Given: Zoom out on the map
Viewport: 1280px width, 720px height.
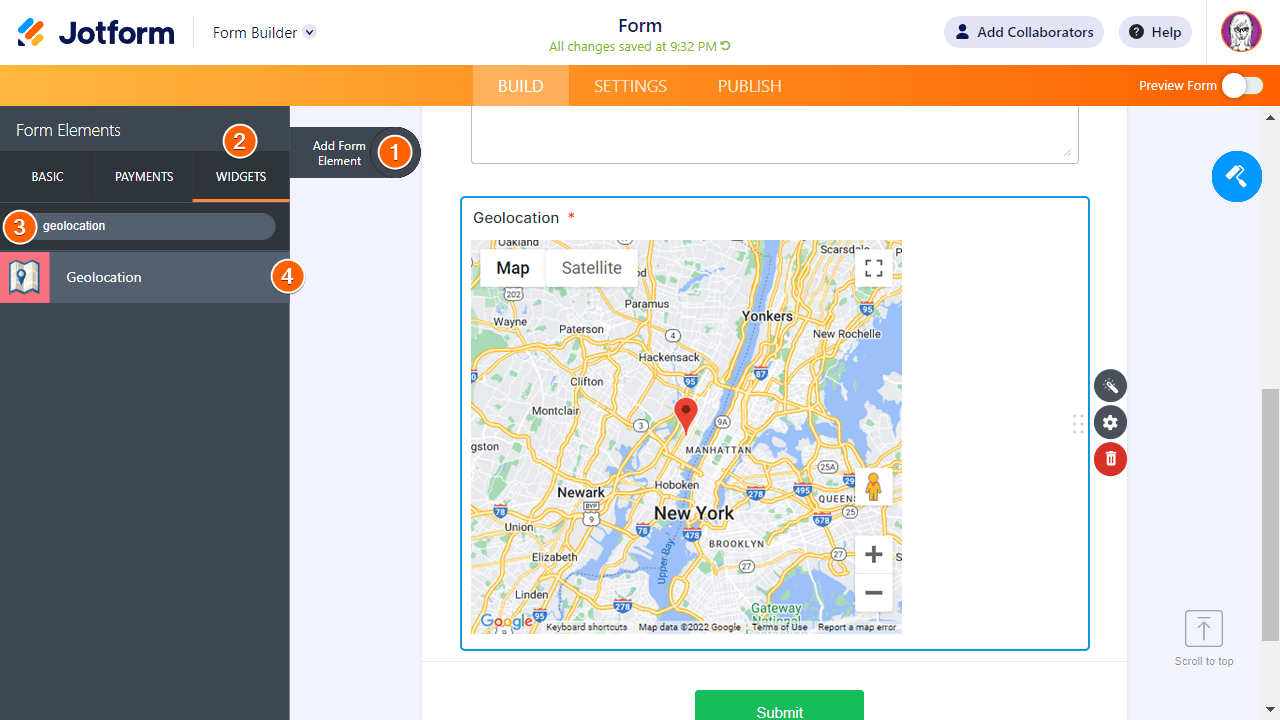Looking at the screenshot, I should pos(873,593).
